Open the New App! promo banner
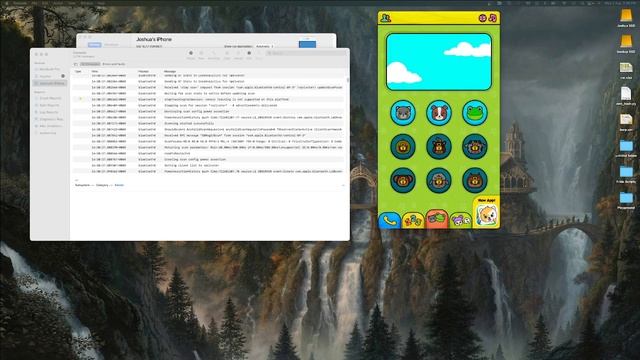This screenshot has height=360, width=640. [x=486, y=212]
